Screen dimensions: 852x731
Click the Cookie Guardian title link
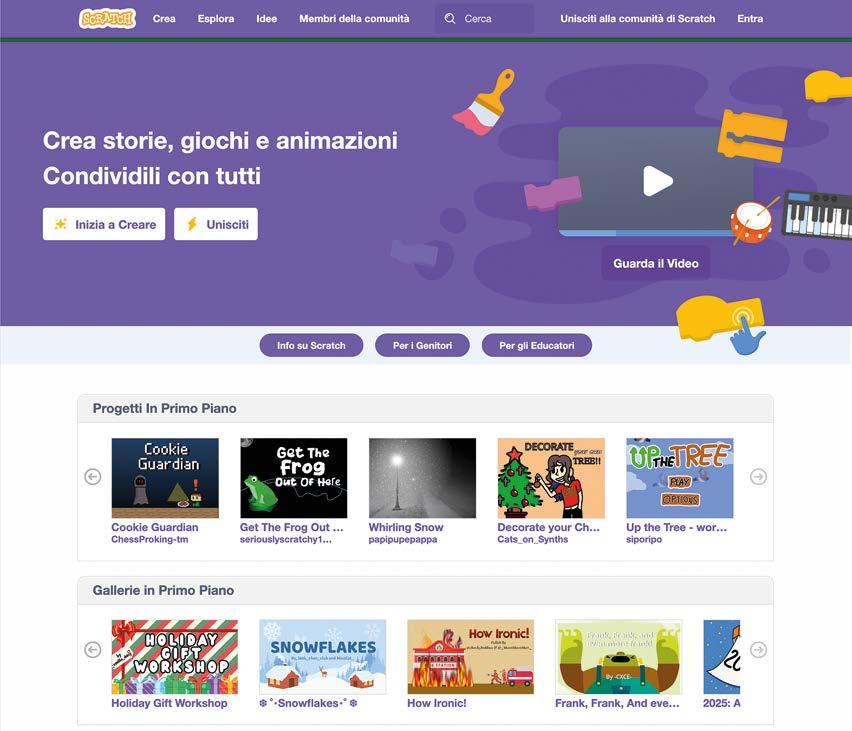[155, 527]
